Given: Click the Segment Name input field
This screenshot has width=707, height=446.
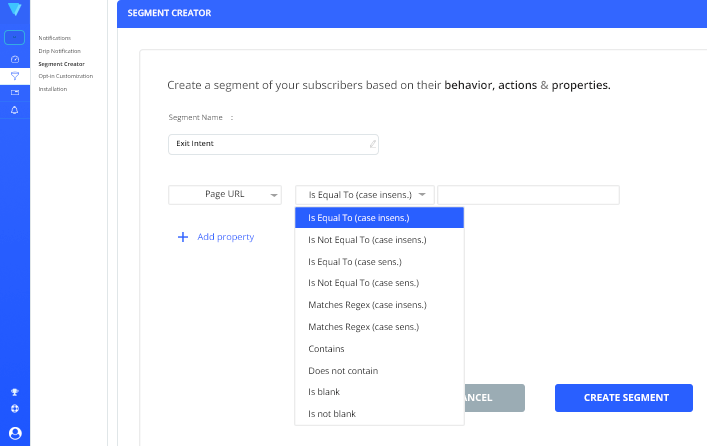Looking at the screenshot, I should 272,144.
